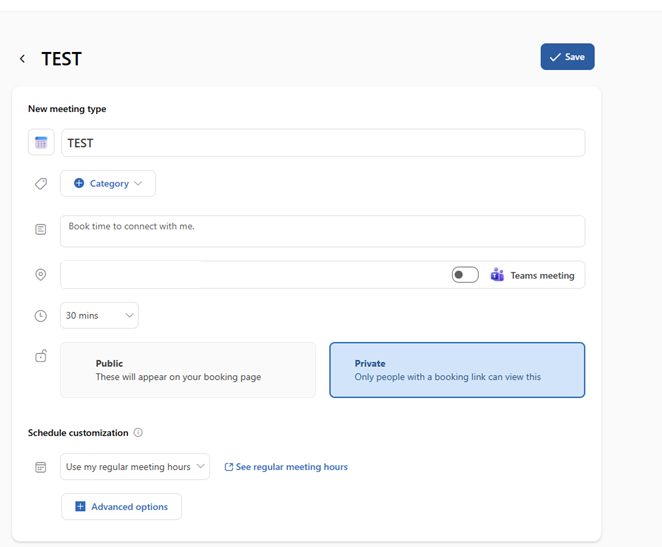Click the Schedule customization info icon
Viewport: 662px width, 547px height.
click(x=138, y=433)
